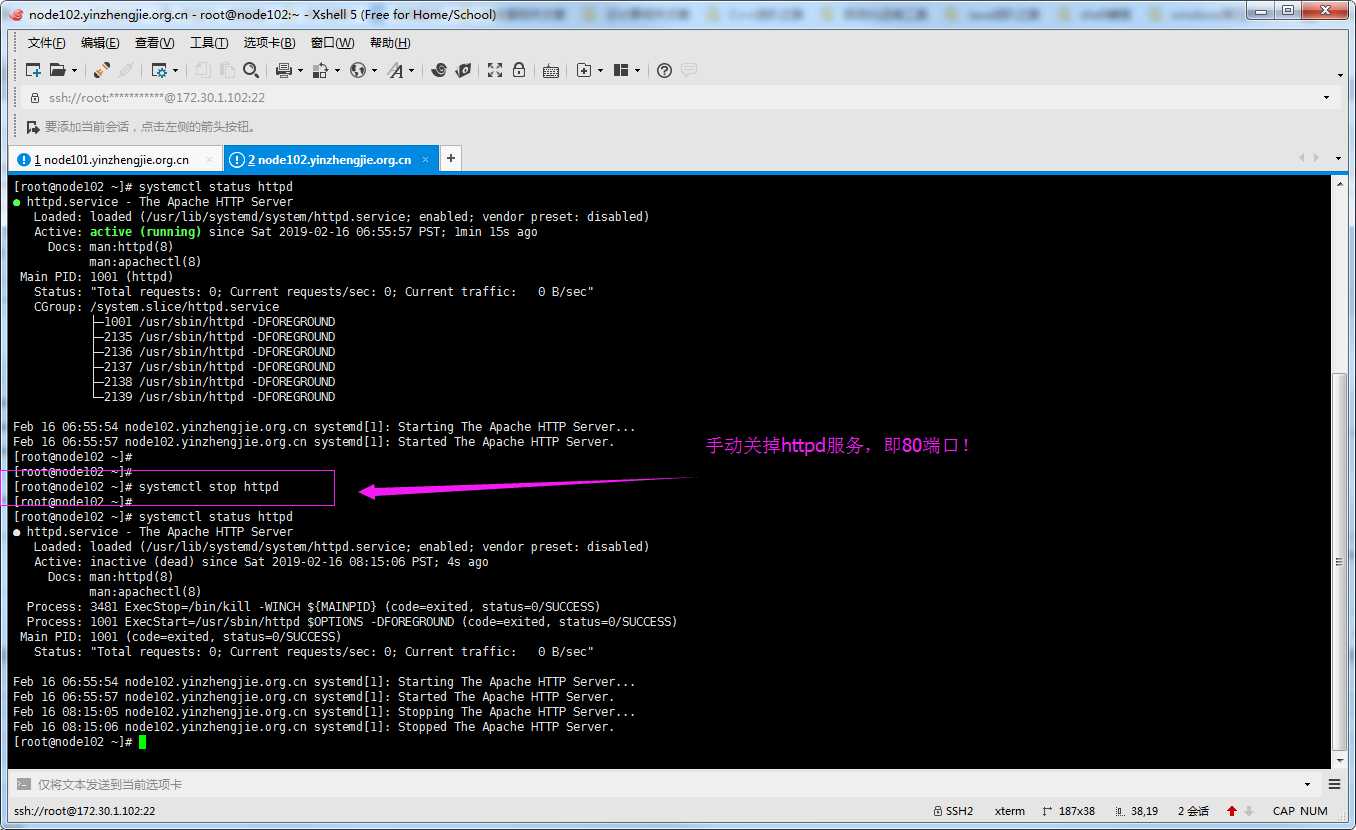Close the node102 tab

tap(425, 159)
